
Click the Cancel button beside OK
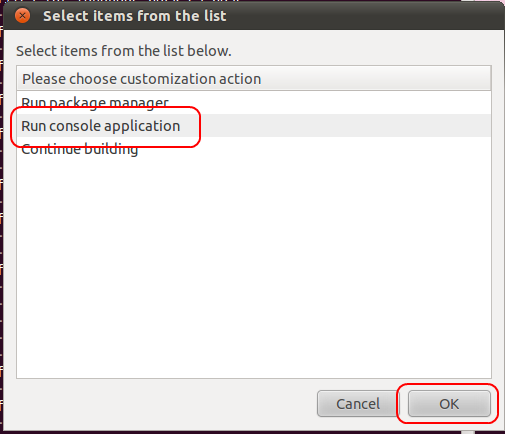(x=358, y=404)
